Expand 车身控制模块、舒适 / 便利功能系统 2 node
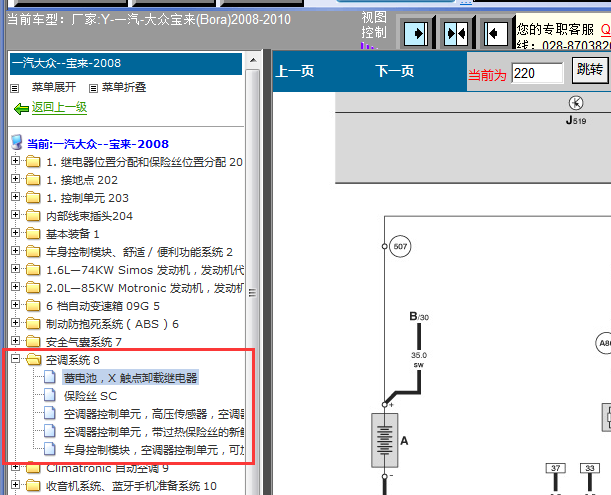The height and width of the screenshot is (495, 611). (x=15, y=251)
